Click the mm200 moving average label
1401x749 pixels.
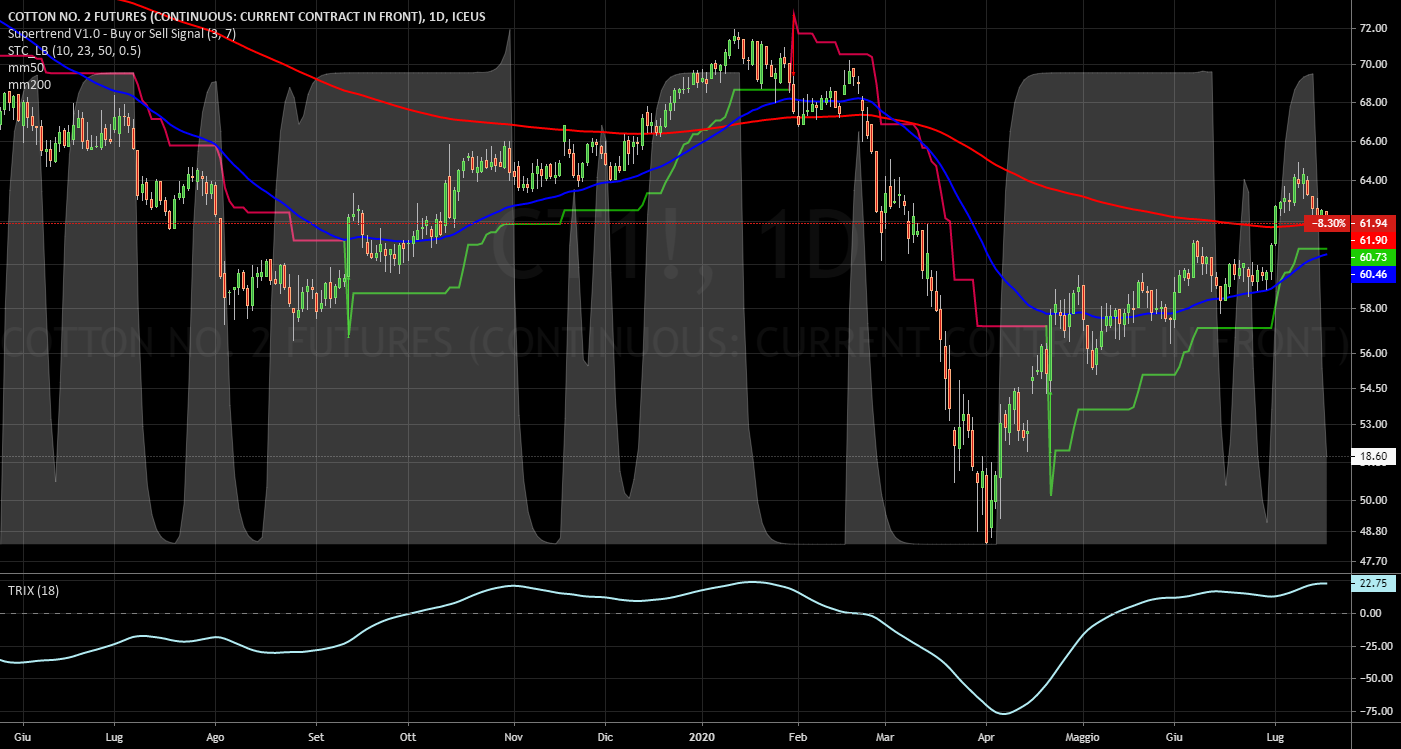(x=29, y=85)
